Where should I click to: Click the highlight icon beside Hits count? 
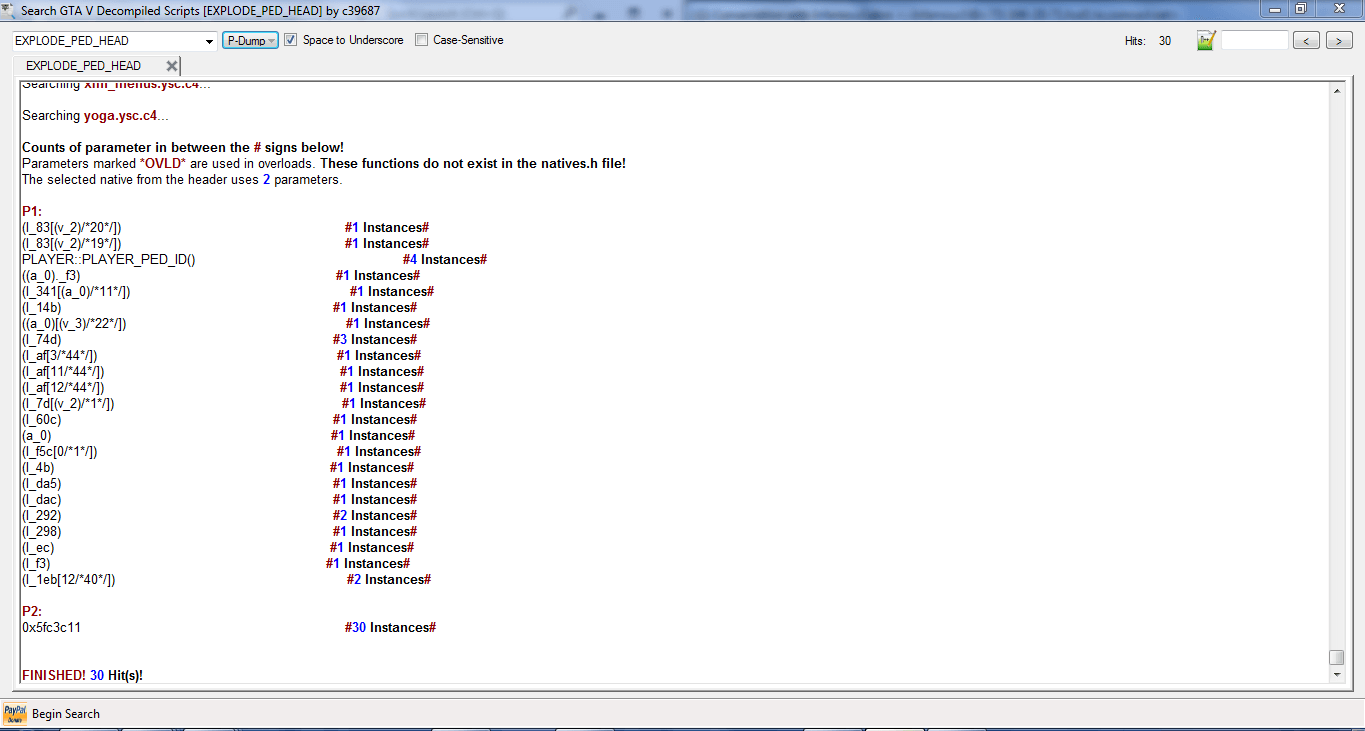coord(1205,41)
